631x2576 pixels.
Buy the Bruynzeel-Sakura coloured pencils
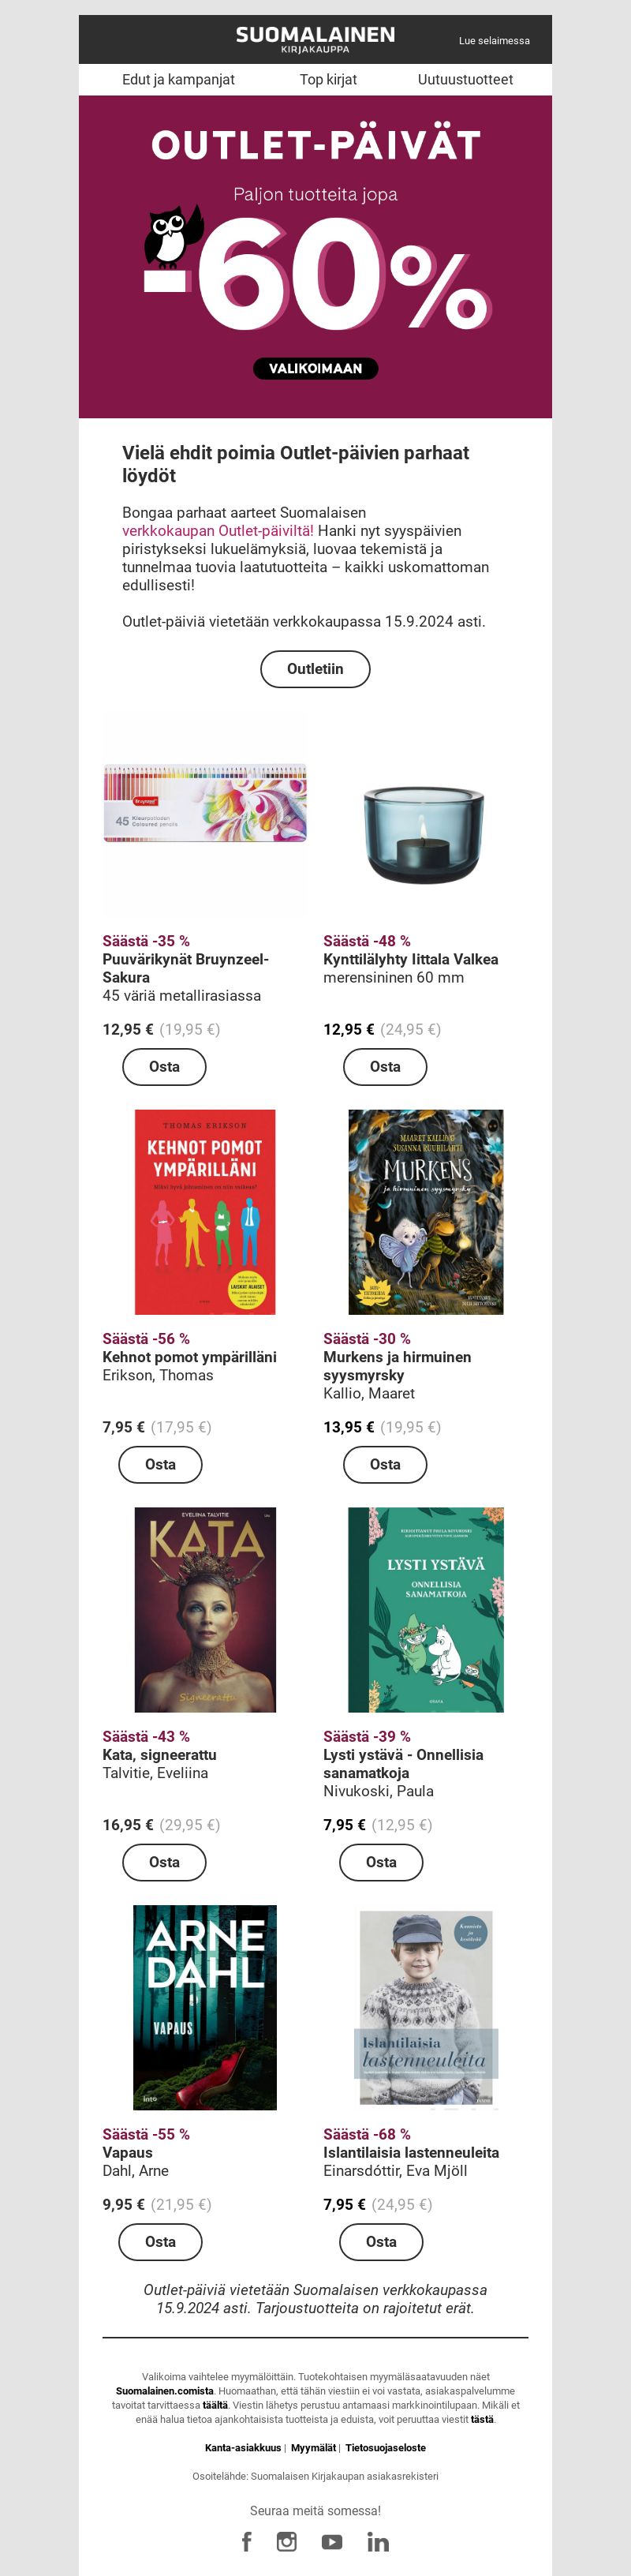[x=164, y=1067]
